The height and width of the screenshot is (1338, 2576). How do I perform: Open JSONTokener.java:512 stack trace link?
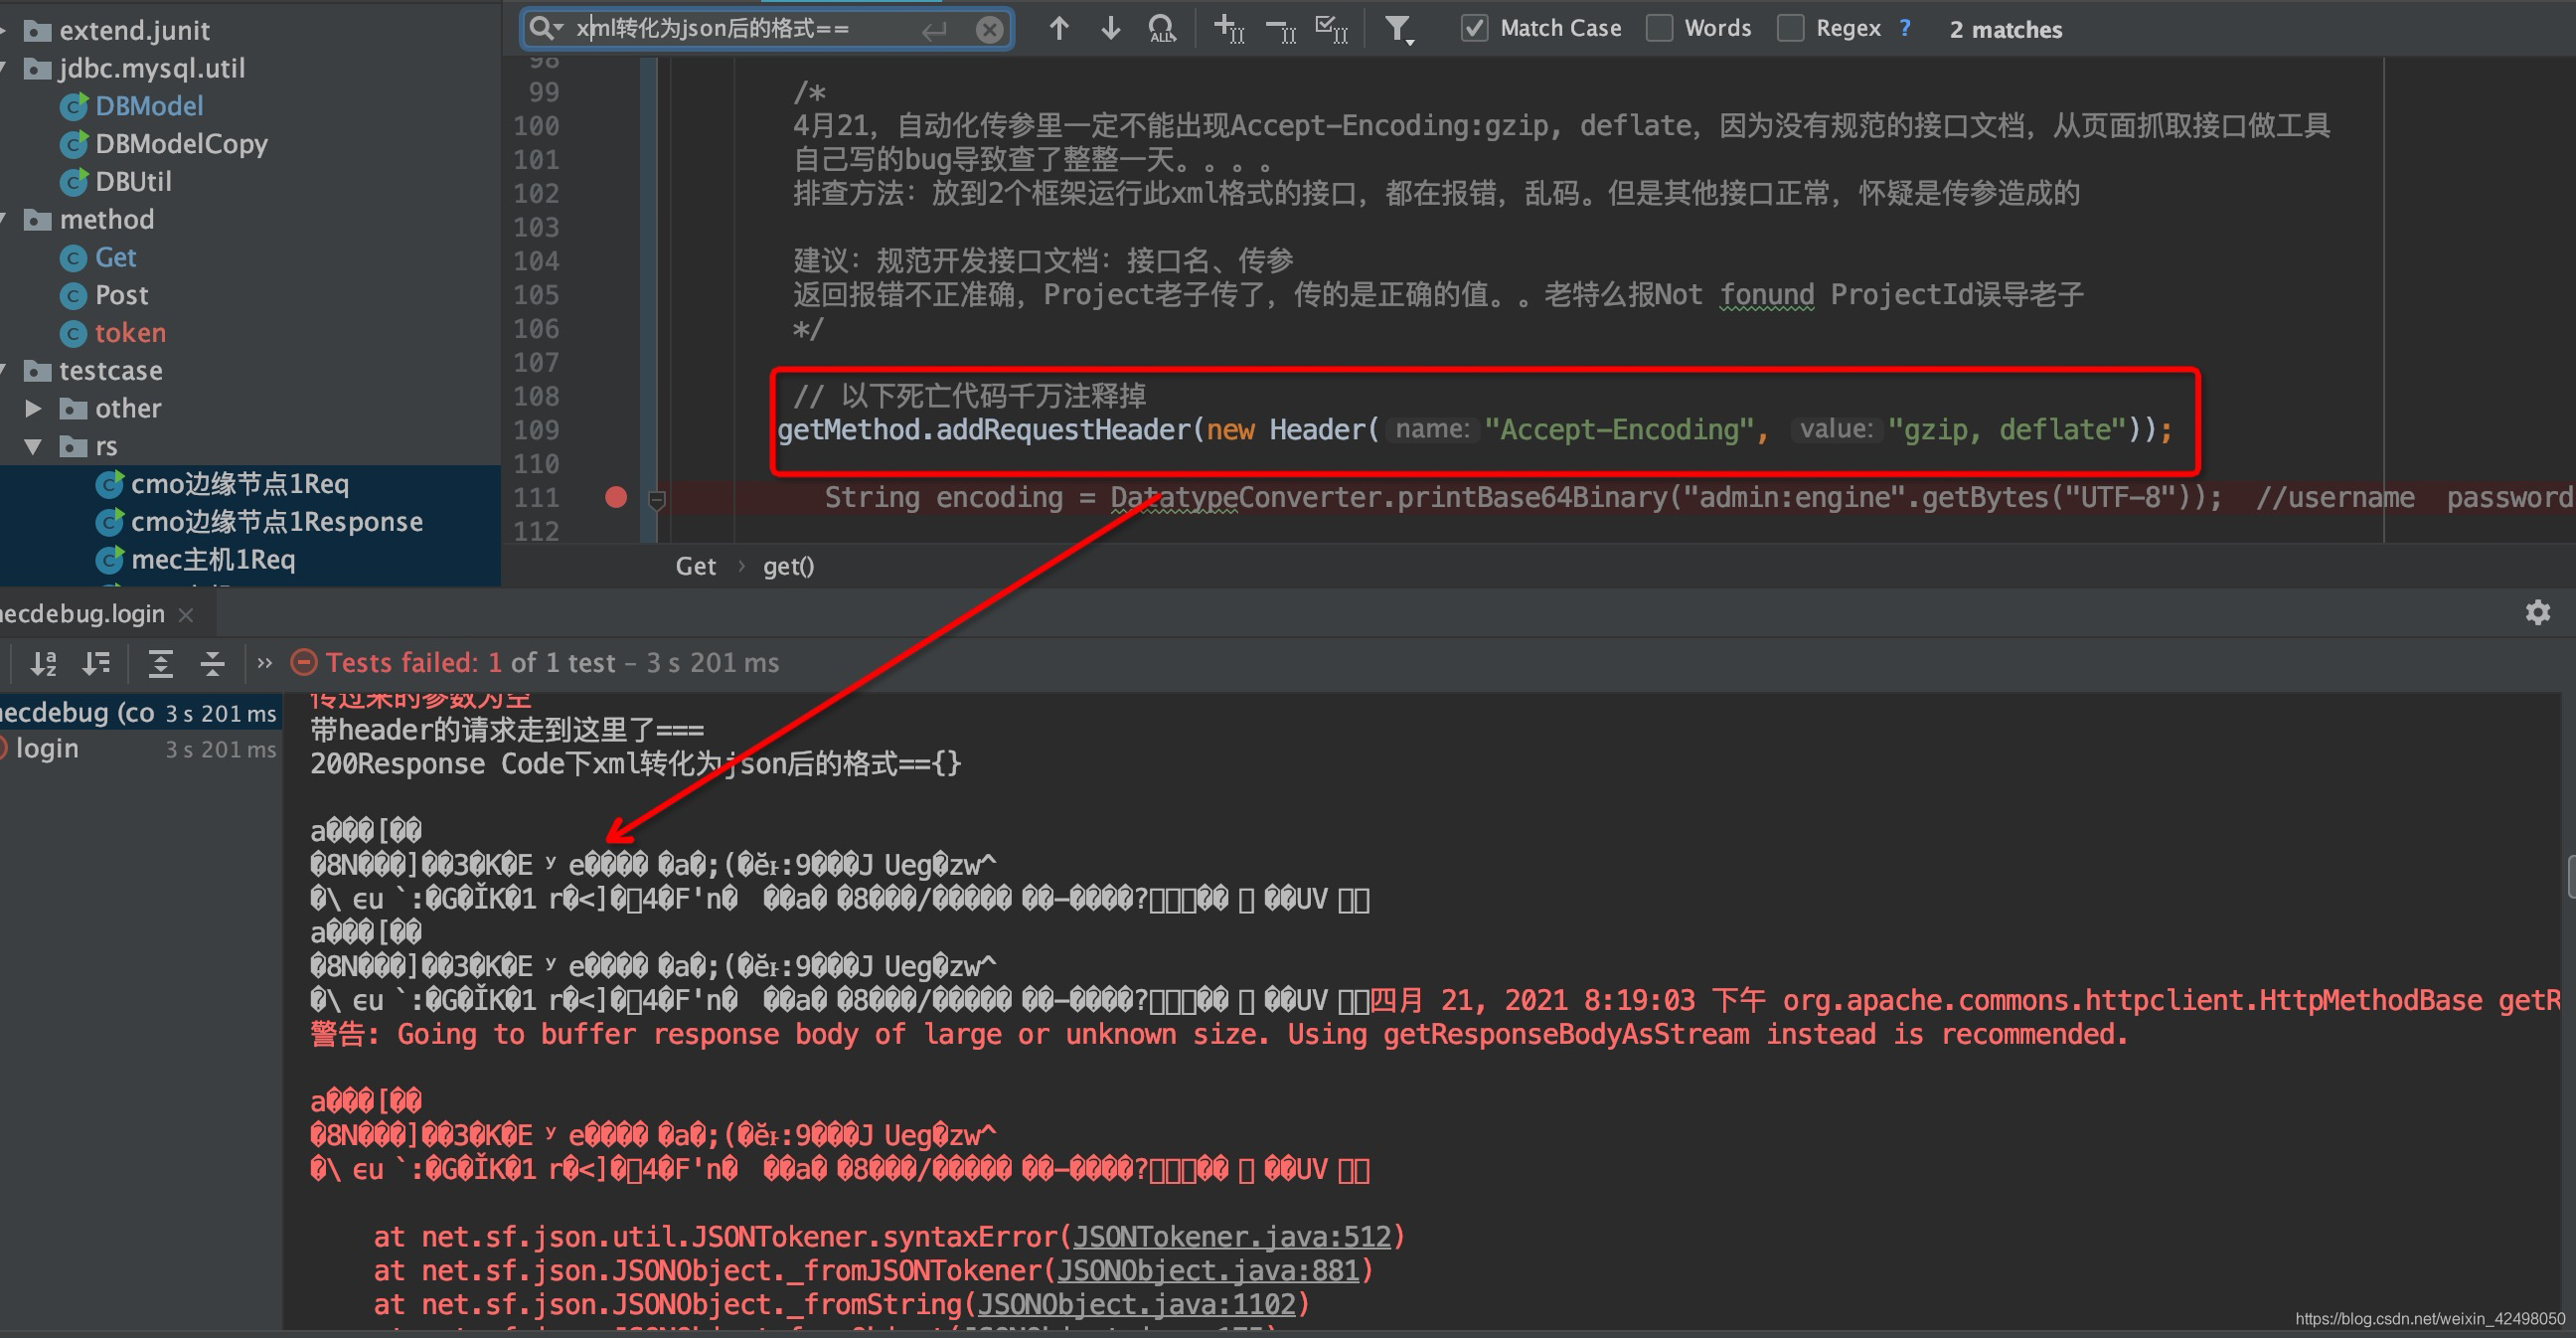1232,1237
